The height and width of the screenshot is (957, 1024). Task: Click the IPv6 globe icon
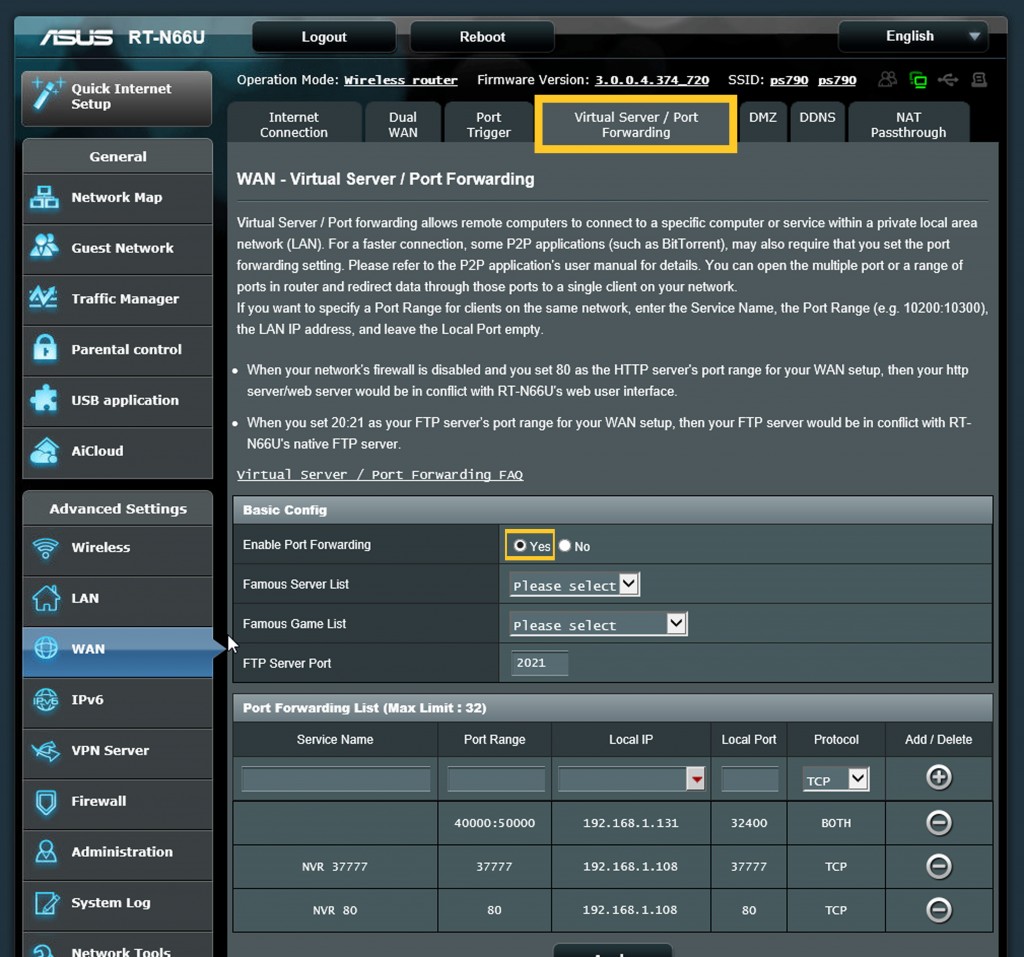tap(46, 700)
